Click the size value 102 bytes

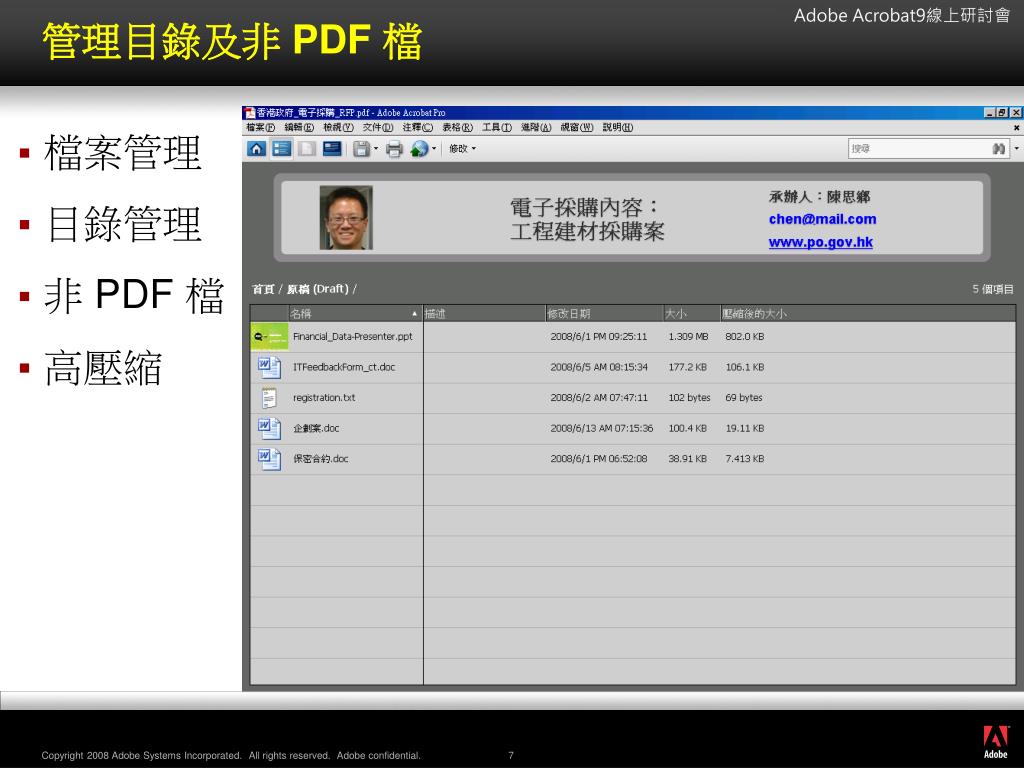(689, 398)
